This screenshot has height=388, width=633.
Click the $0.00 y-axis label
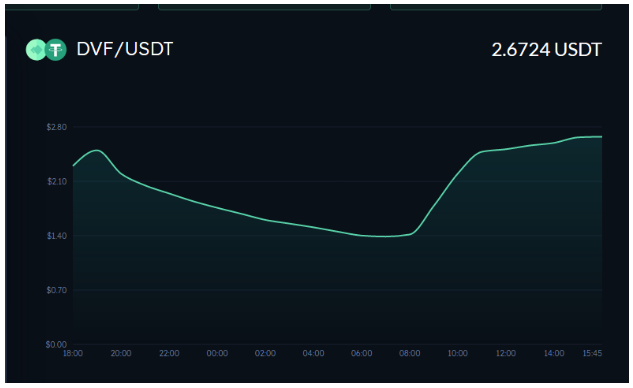pos(56,344)
